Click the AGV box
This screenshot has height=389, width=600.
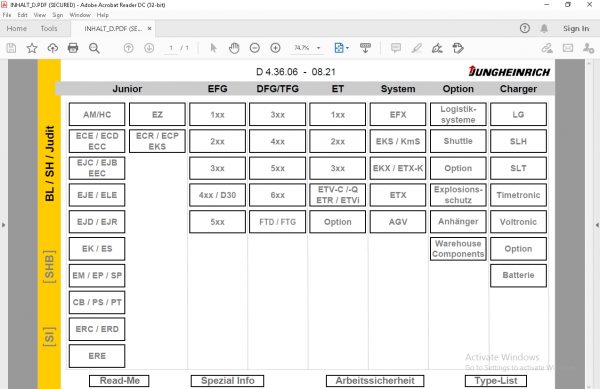click(398, 221)
